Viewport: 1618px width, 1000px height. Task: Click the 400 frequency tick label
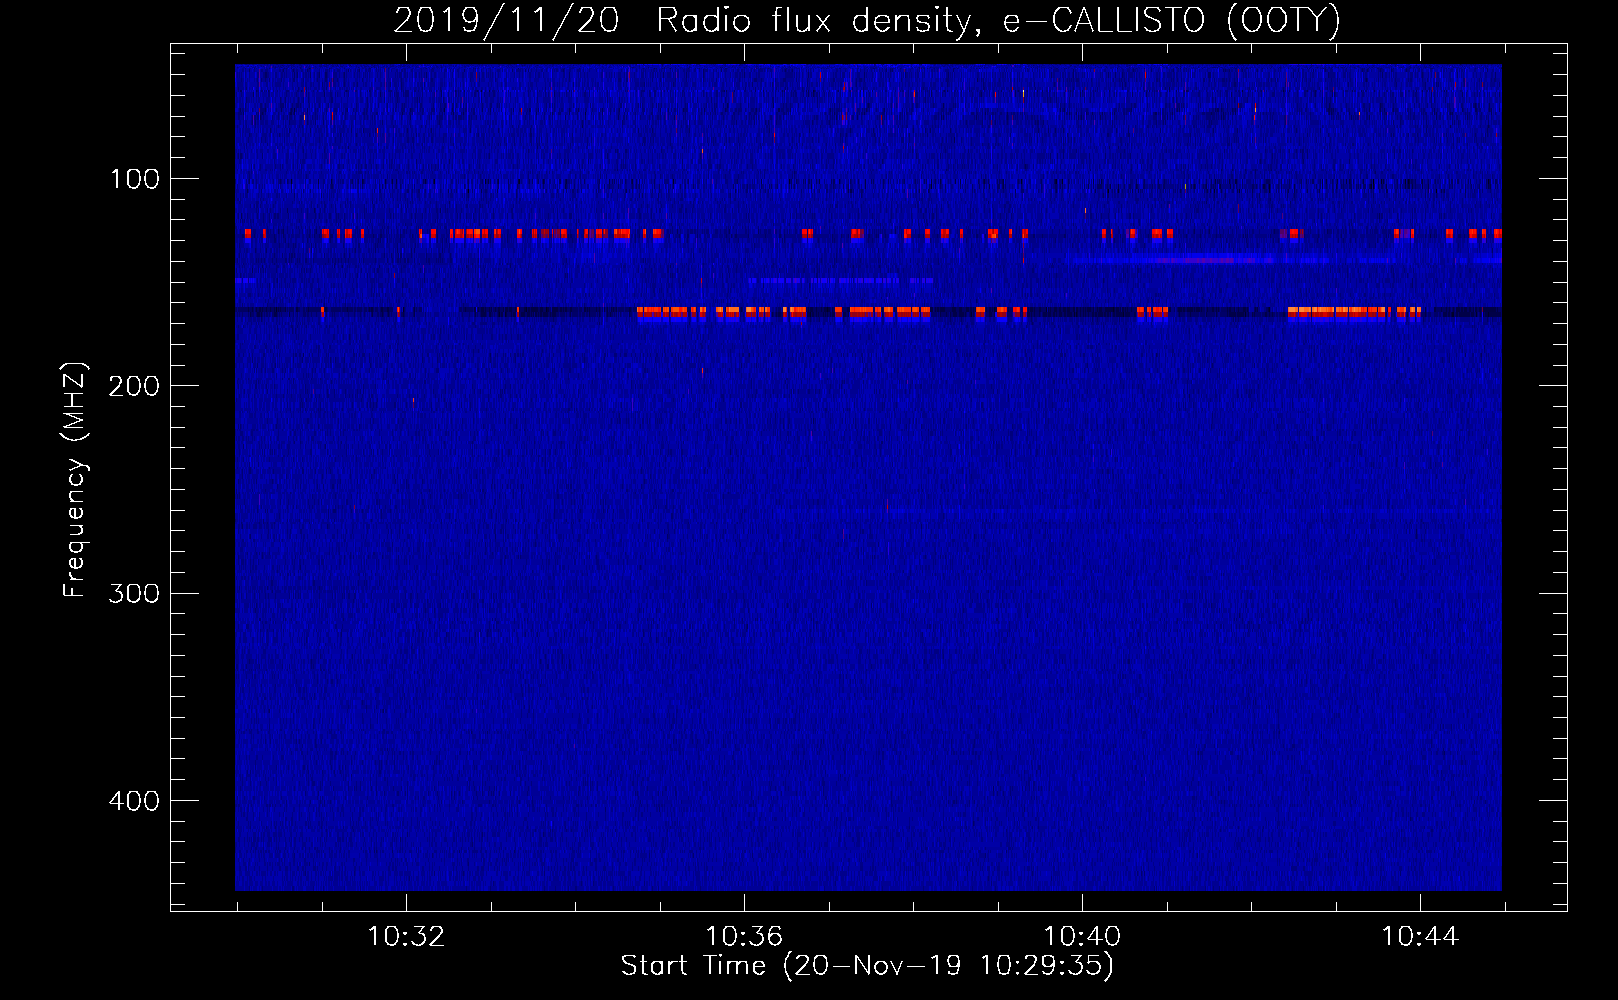pos(134,801)
